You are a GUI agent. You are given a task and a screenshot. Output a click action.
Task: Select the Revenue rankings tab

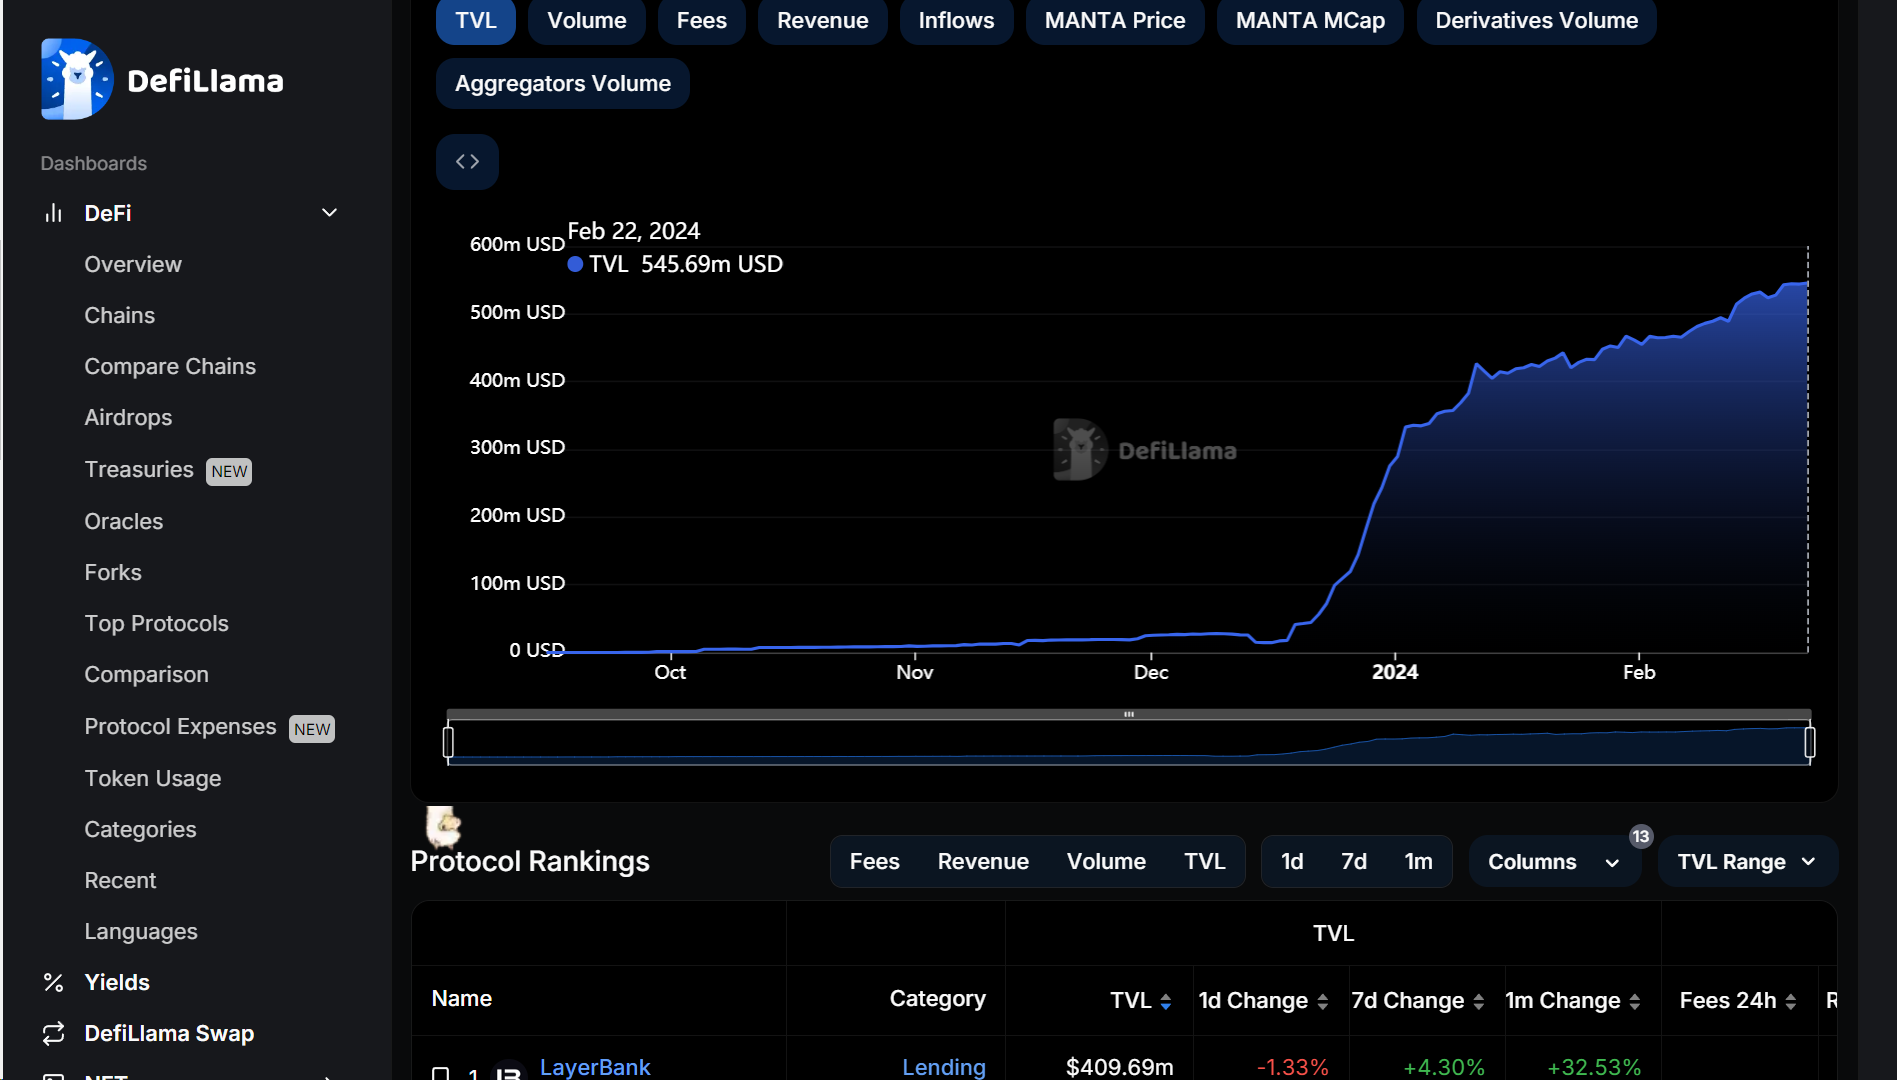(x=983, y=862)
